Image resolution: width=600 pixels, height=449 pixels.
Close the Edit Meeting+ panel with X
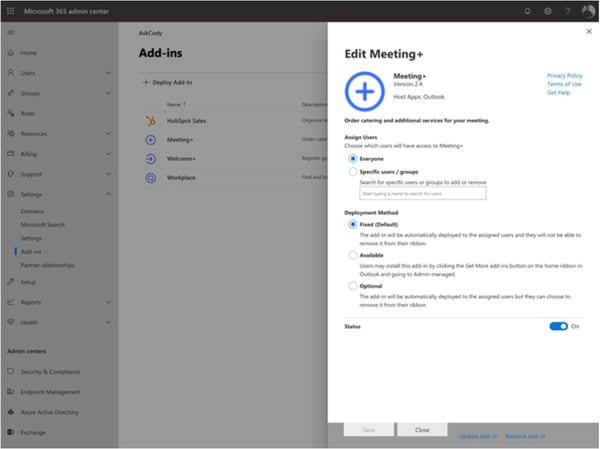[x=589, y=31]
